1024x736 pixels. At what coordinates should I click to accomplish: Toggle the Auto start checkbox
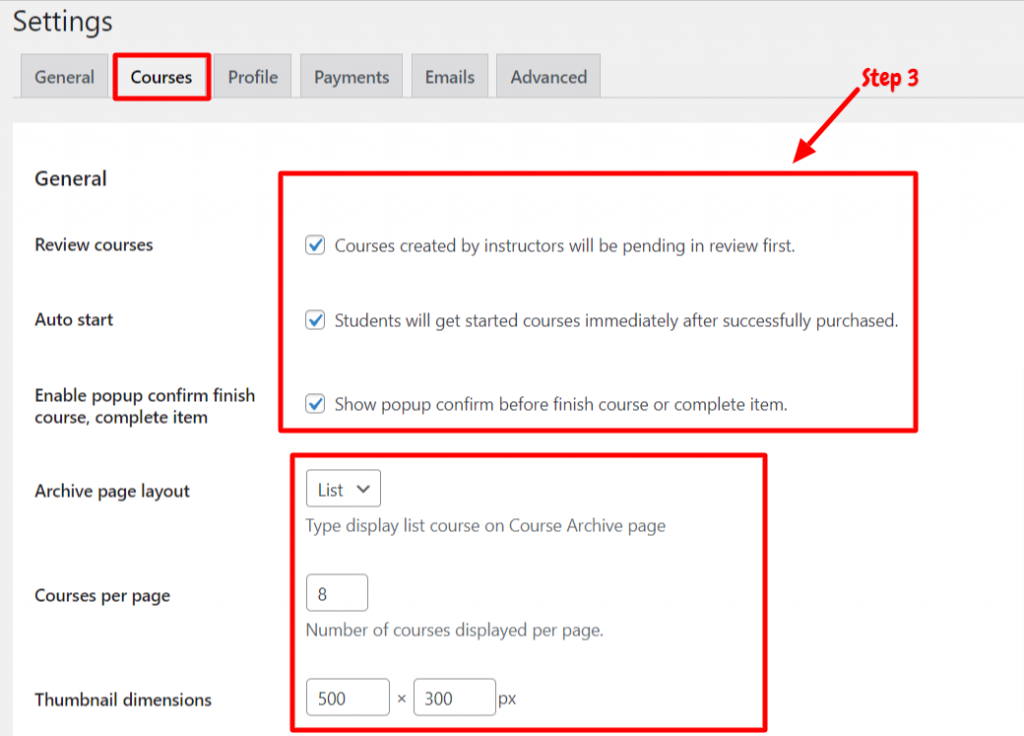(315, 320)
